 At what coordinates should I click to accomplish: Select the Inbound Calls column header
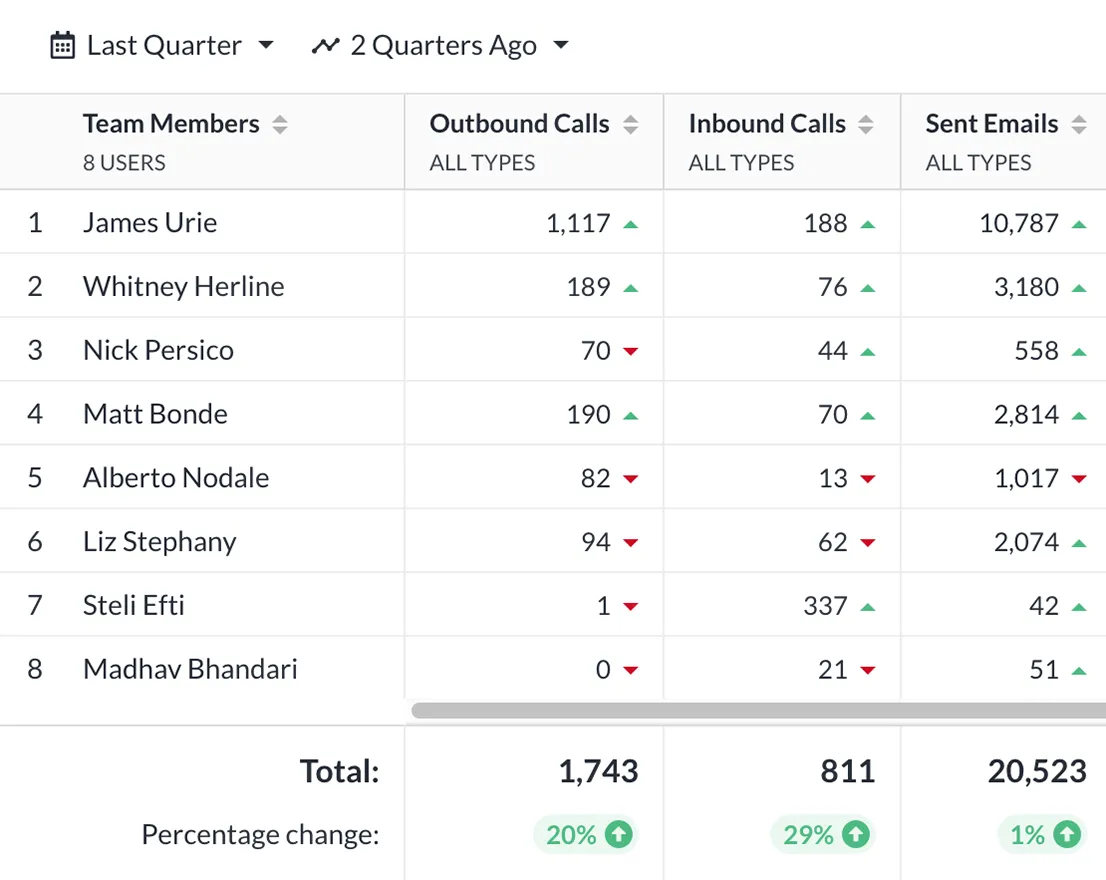(766, 123)
